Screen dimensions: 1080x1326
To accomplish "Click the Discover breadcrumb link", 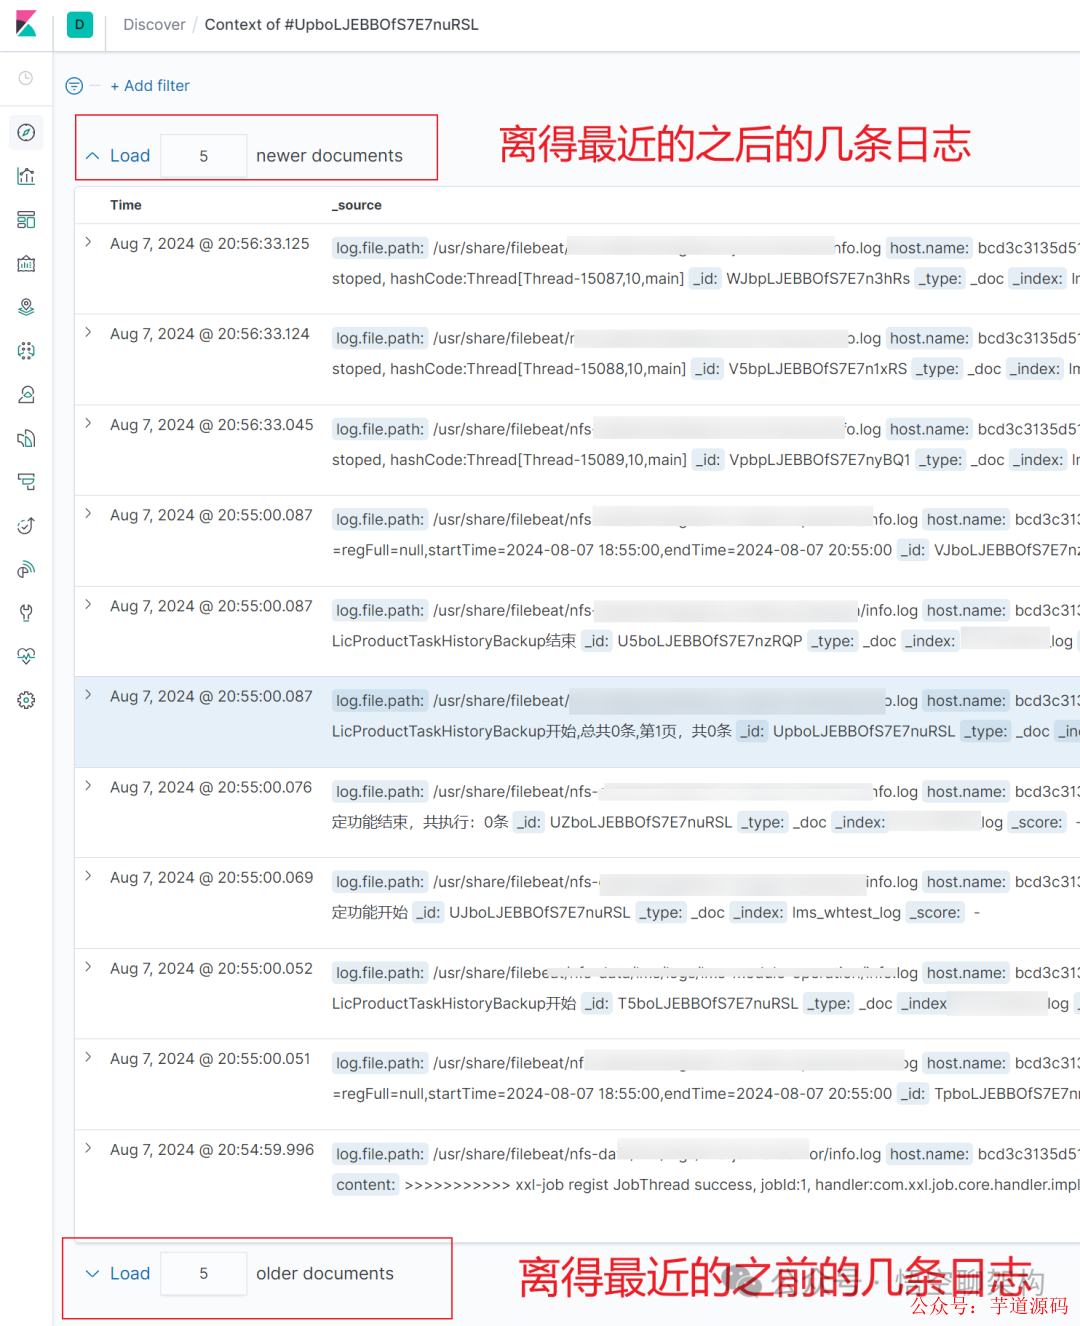I will (154, 24).
